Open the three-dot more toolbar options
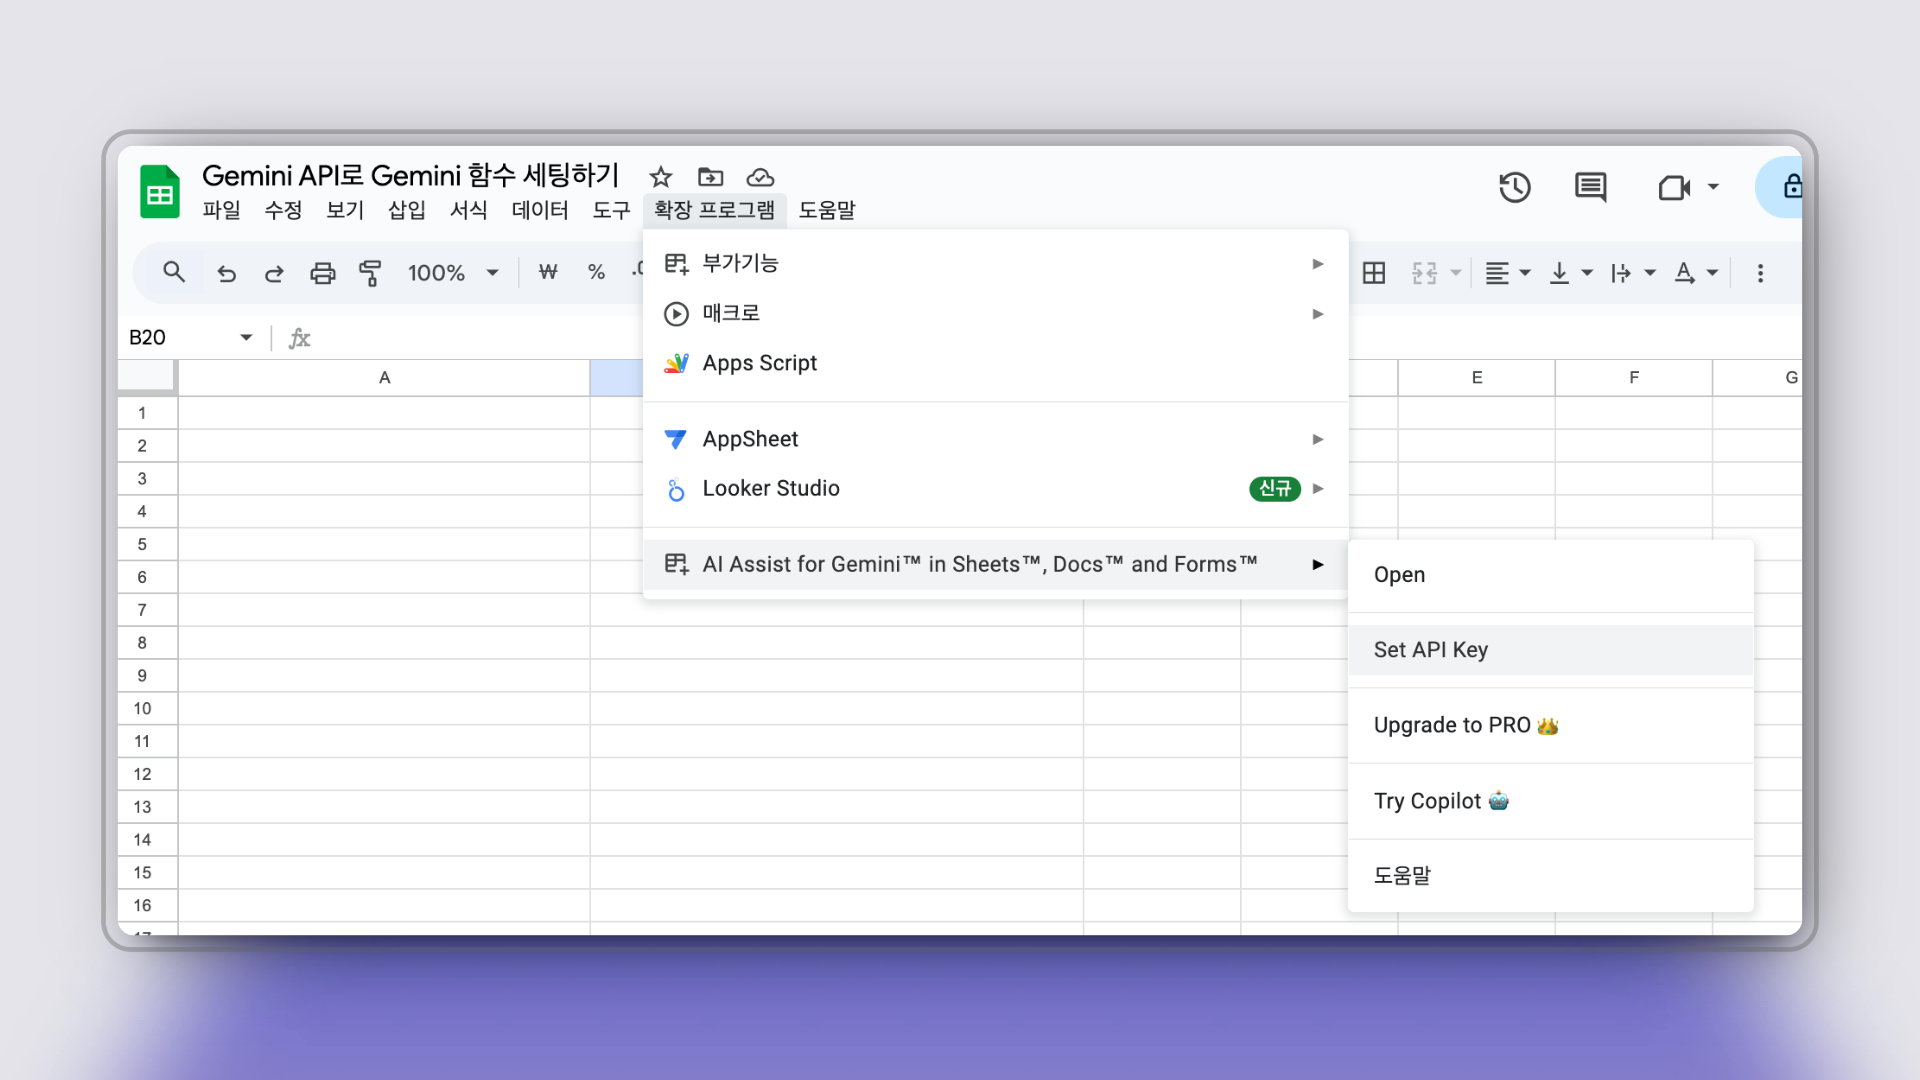The width and height of the screenshot is (1920, 1080). (x=1761, y=273)
